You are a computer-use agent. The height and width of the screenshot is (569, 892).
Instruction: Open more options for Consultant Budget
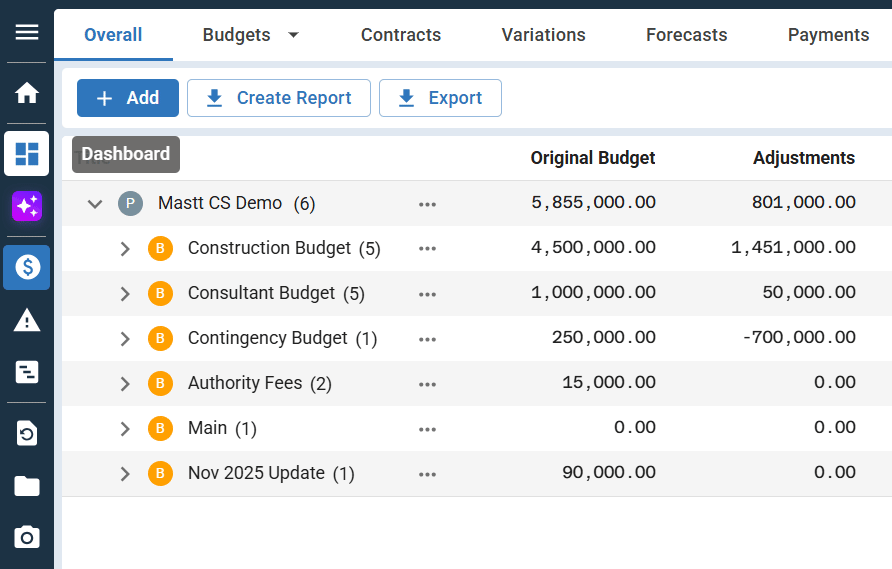[428, 294]
